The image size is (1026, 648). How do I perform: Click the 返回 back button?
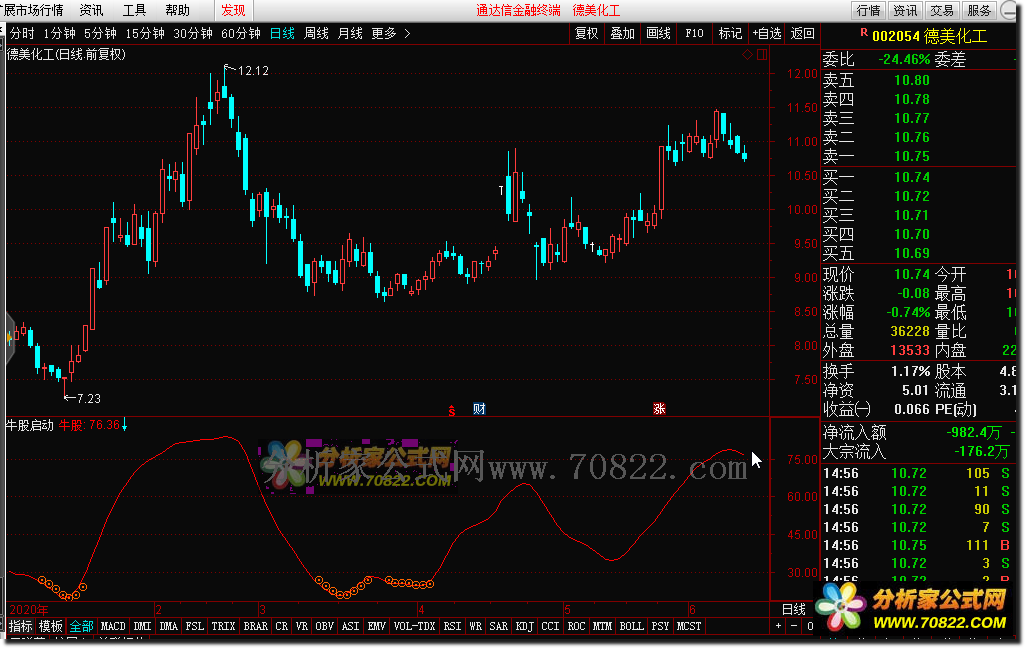point(802,33)
